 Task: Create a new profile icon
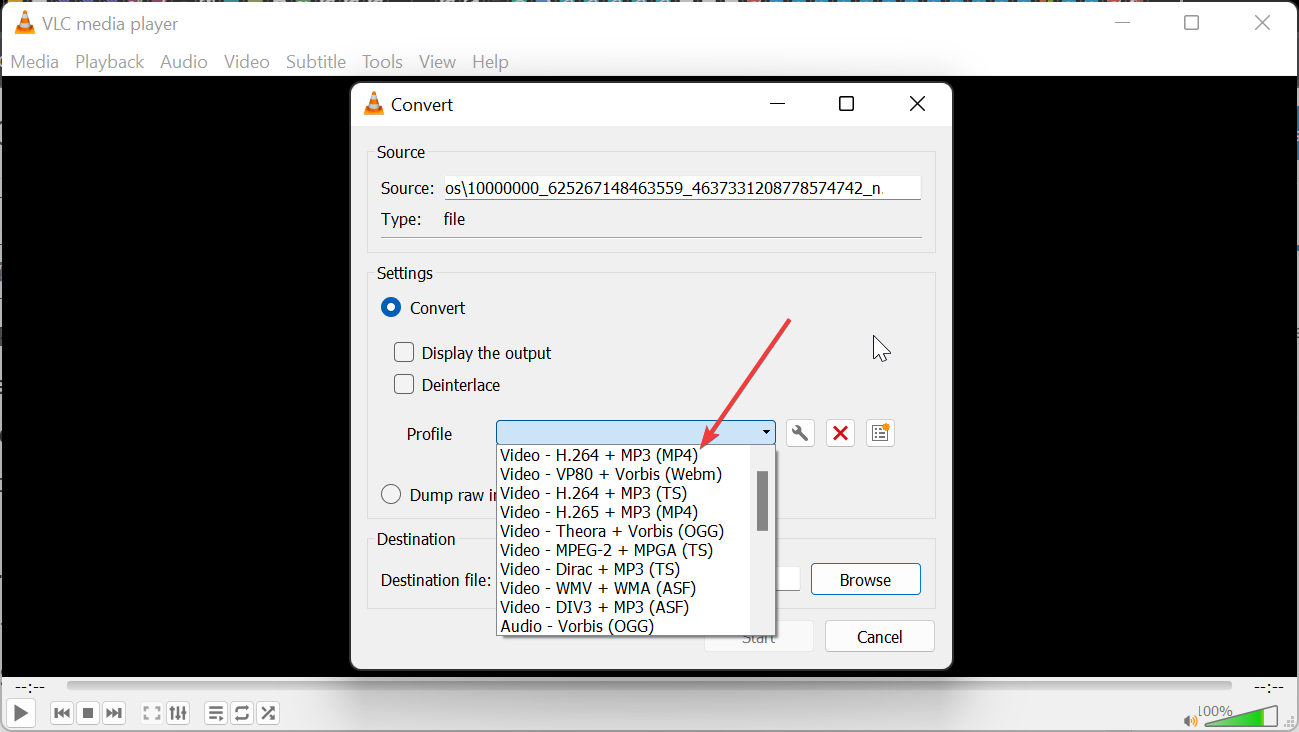click(880, 433)
